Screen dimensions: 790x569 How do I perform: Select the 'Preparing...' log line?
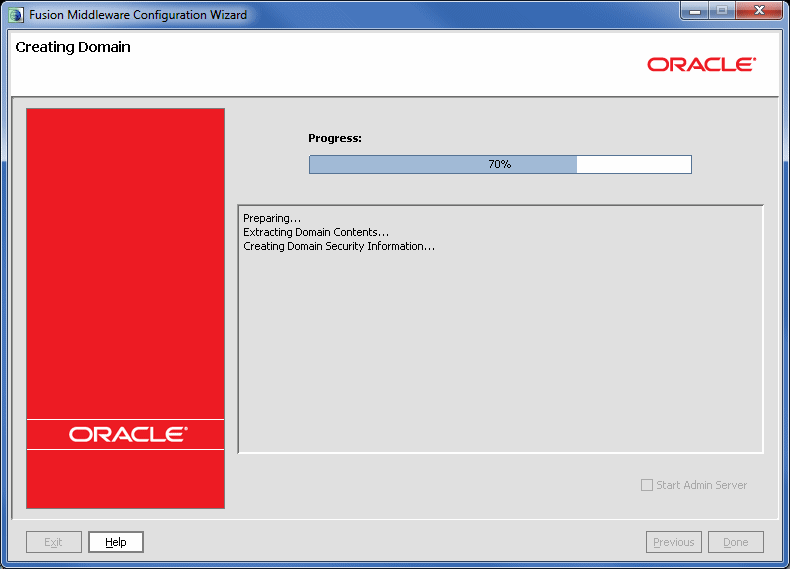(x=272, y=218)
